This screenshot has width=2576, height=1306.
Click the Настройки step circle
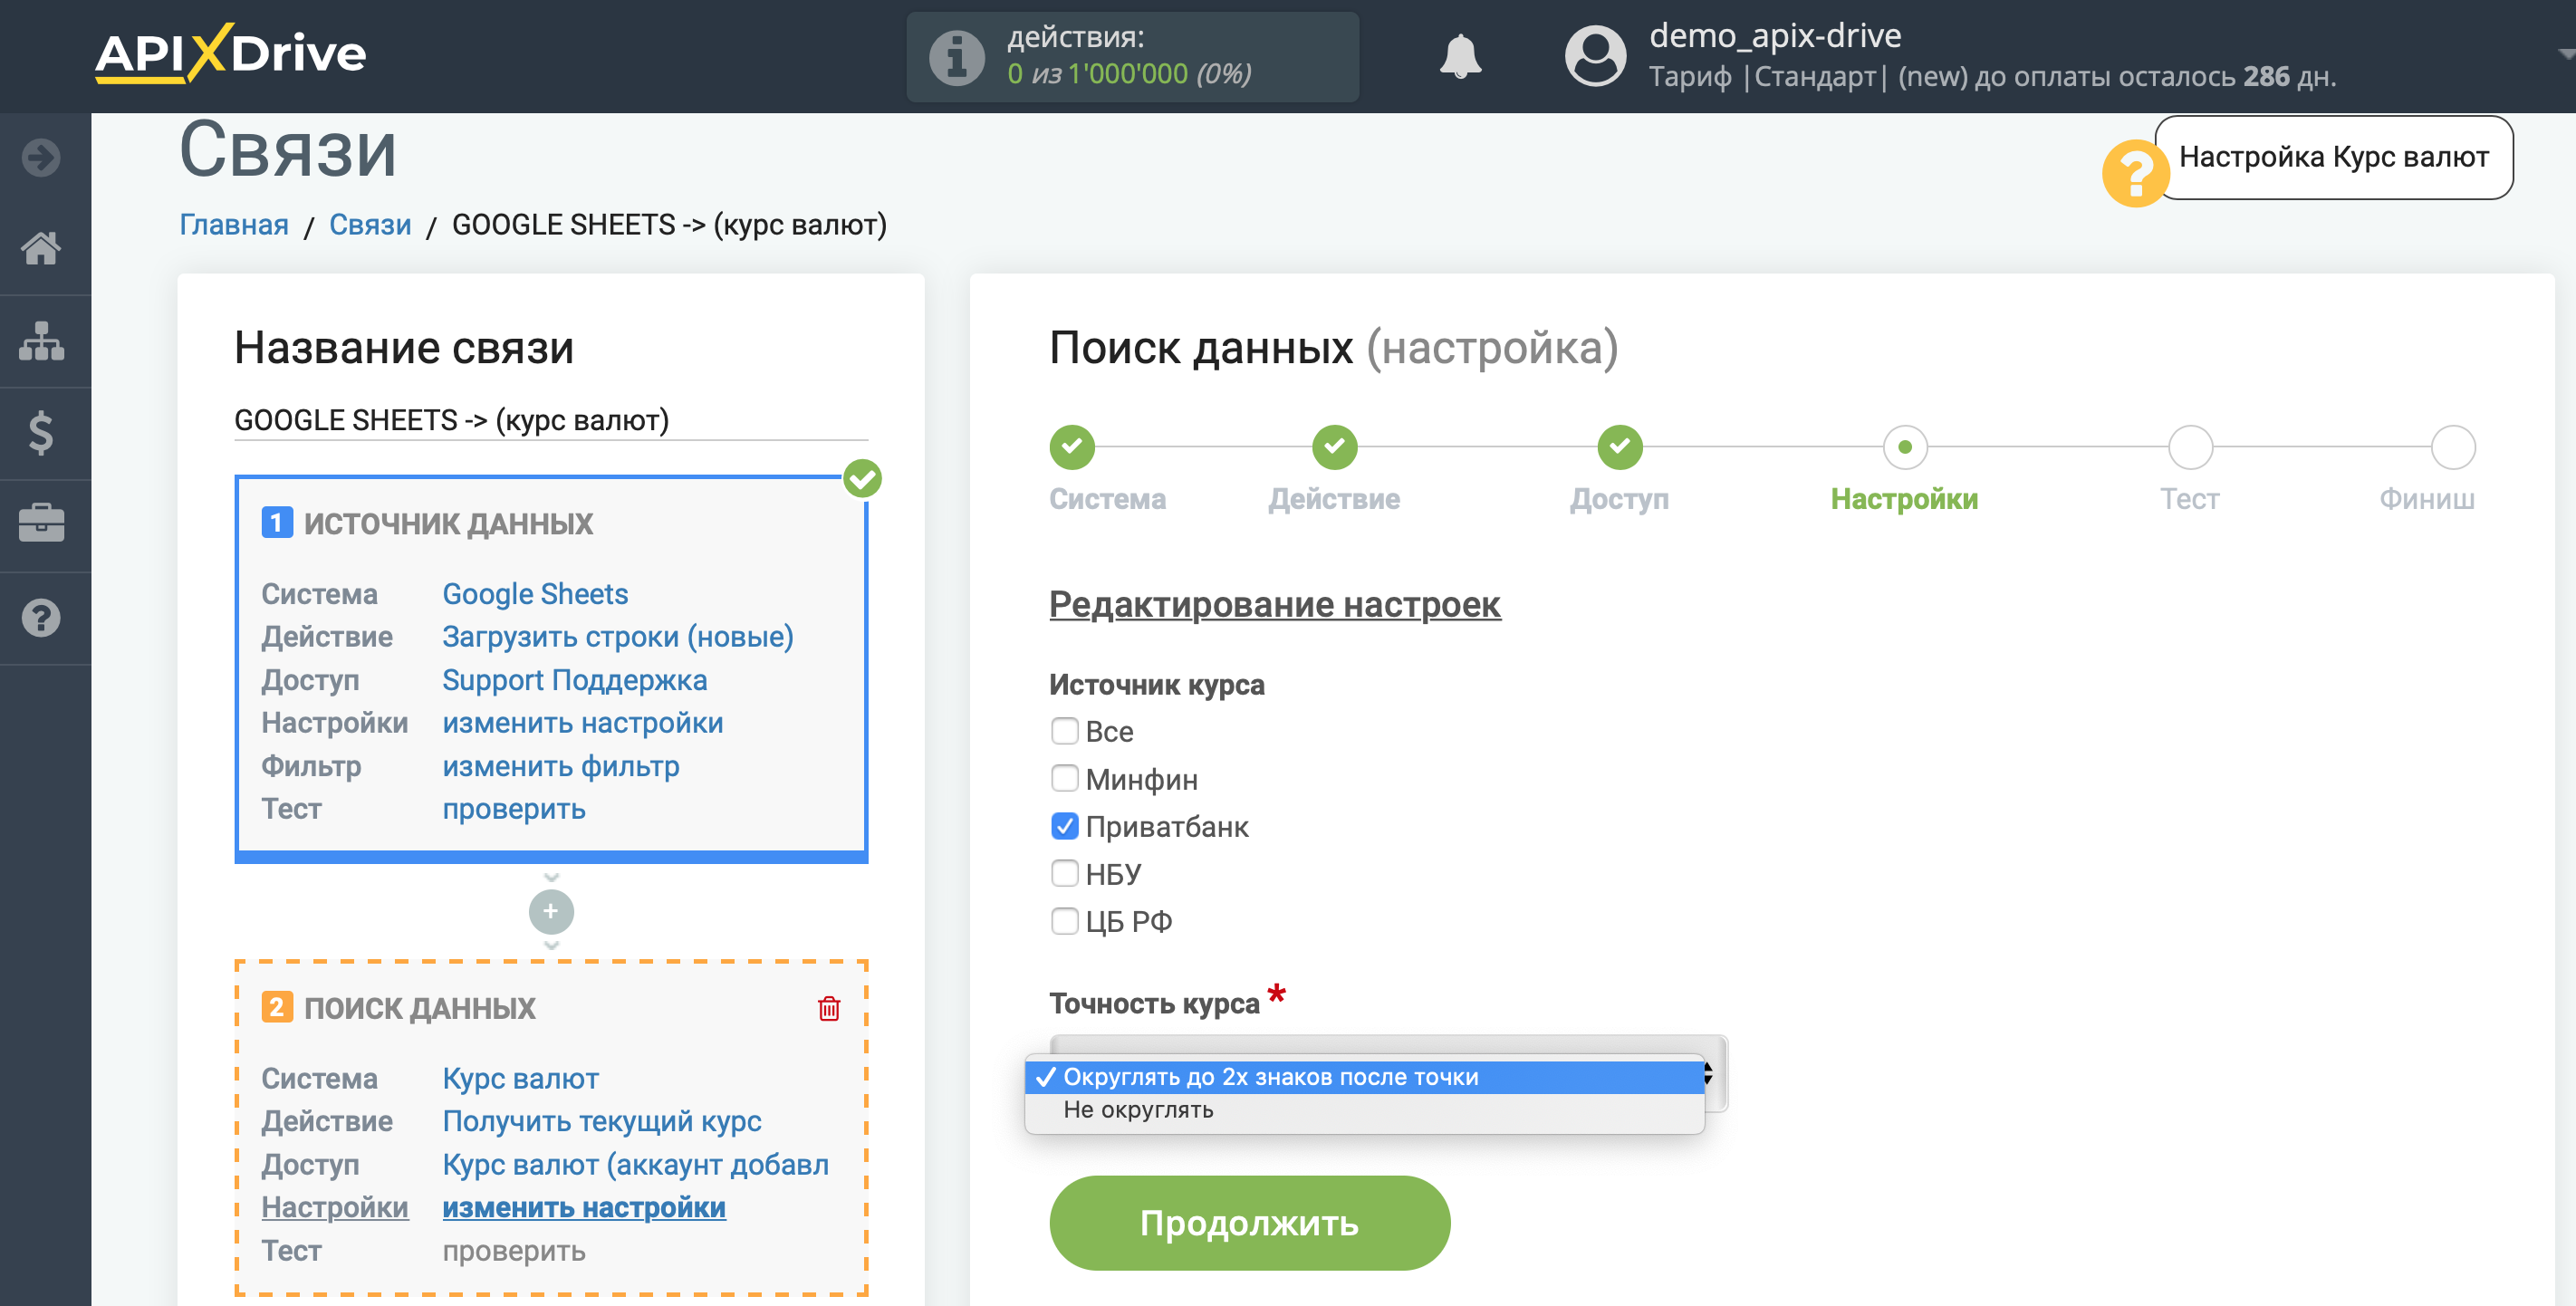coord(1904,447)
